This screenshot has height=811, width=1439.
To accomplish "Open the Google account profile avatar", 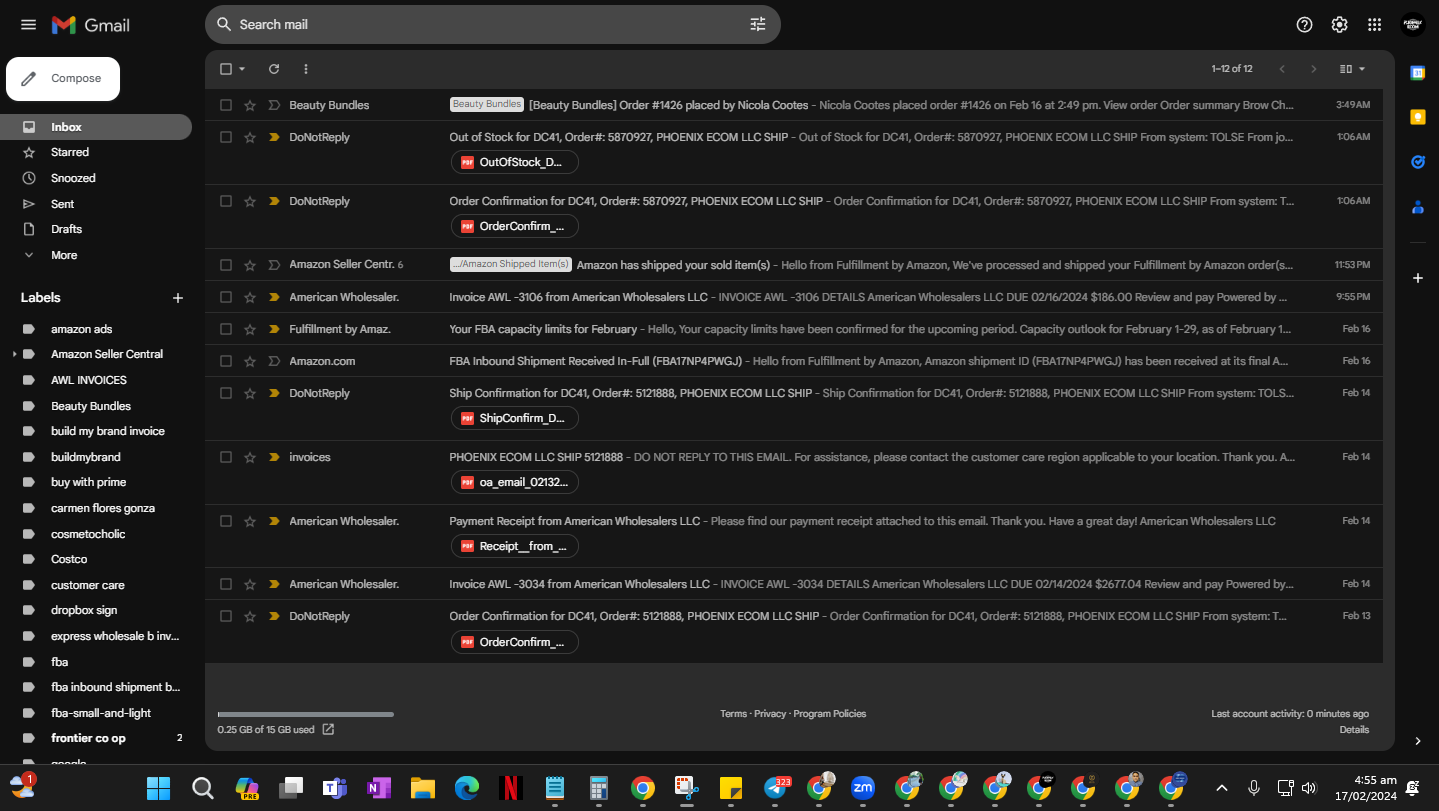I will [1412, 25].
